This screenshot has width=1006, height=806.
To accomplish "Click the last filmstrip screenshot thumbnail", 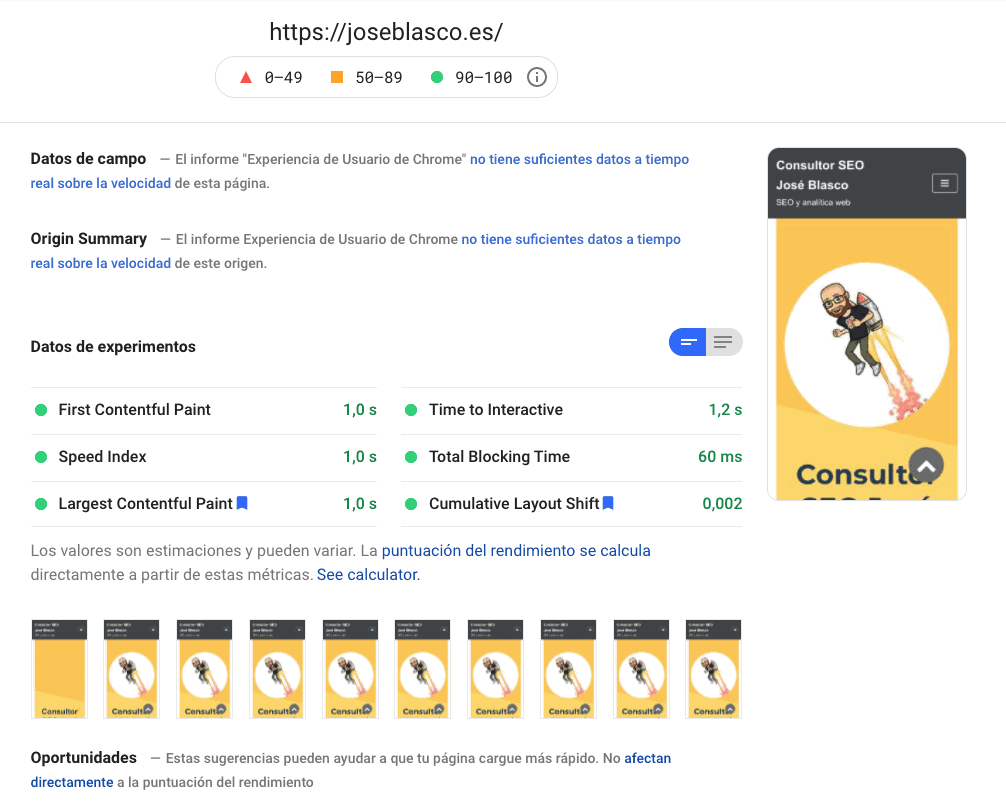I will (x=713, y=668).
